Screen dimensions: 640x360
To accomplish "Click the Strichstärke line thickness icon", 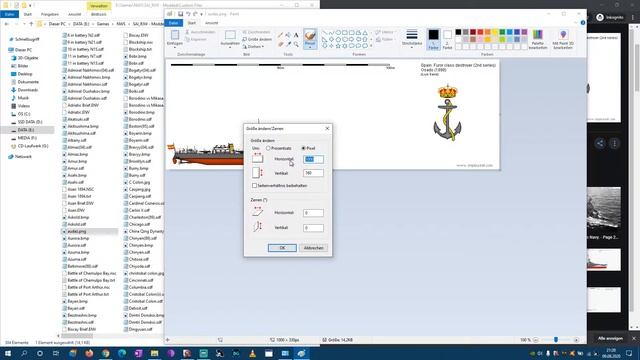I will click(x=412, y=35).
